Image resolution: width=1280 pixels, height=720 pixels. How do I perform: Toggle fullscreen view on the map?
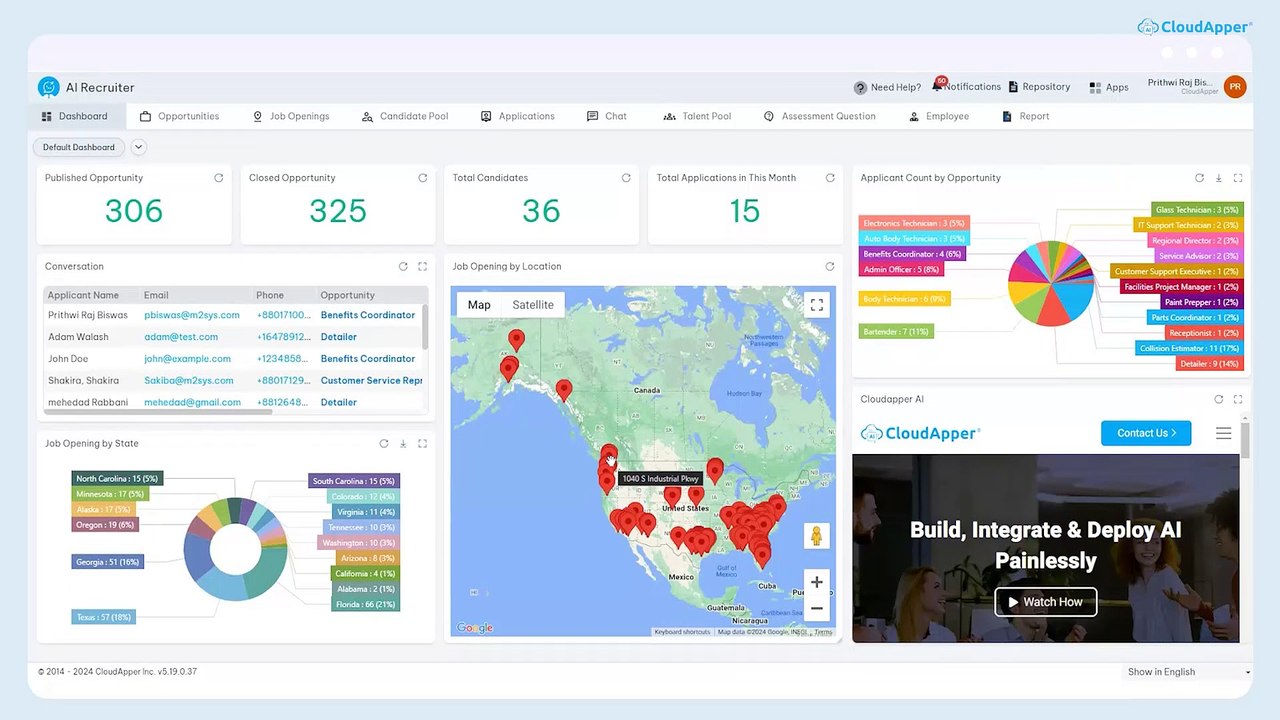coord(817,305)
